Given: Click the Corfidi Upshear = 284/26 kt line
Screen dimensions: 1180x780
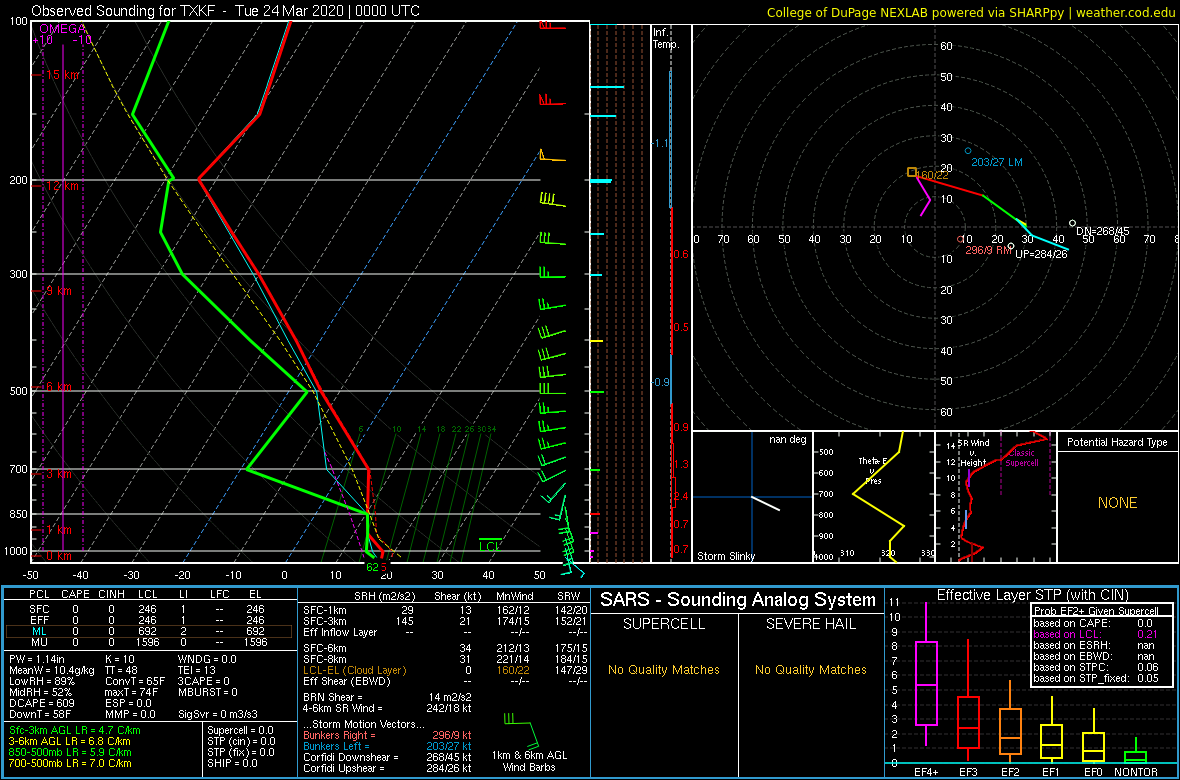Looking at the screenshot, I should 388,768.
